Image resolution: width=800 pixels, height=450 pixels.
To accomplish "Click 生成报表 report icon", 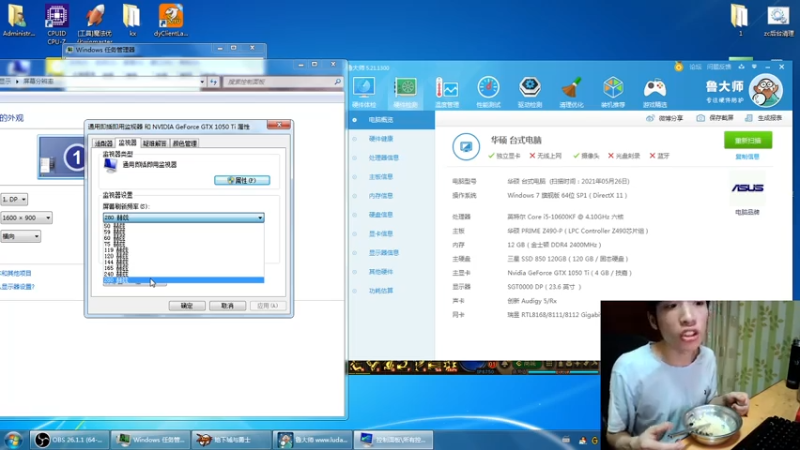I will 748,118.
